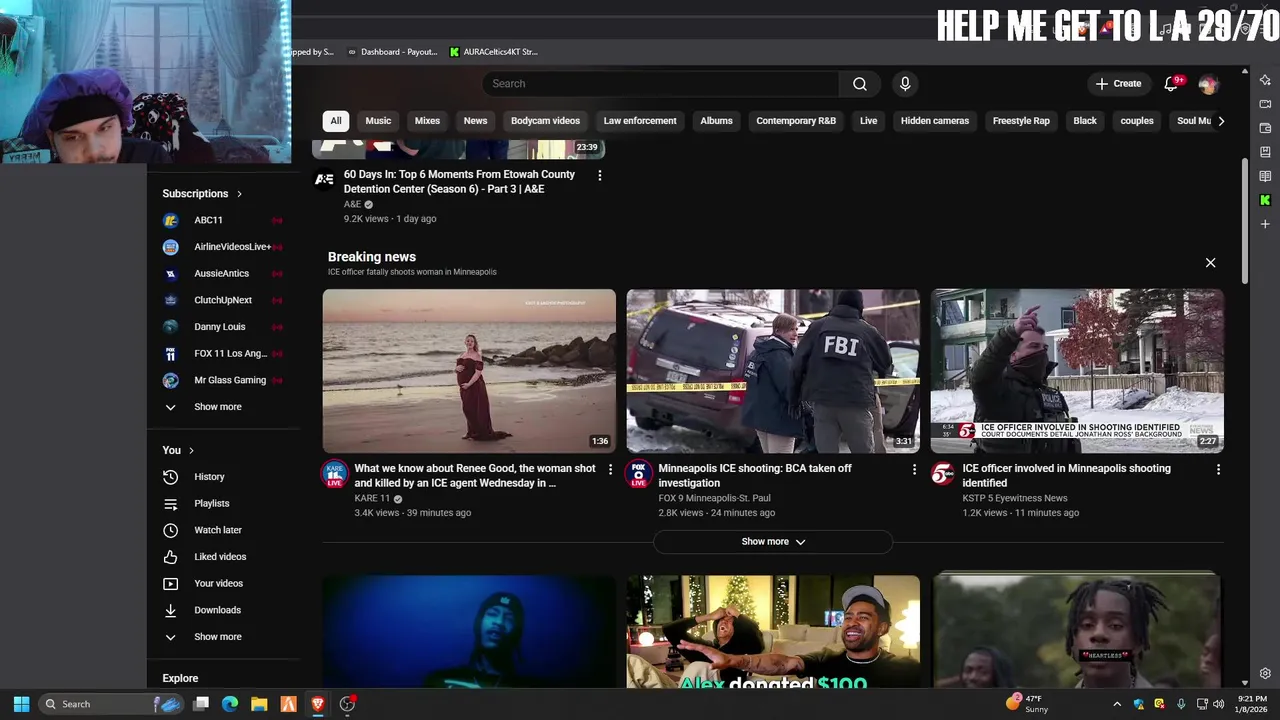Dismiss Breaking news section

(x=1210, y=263)
